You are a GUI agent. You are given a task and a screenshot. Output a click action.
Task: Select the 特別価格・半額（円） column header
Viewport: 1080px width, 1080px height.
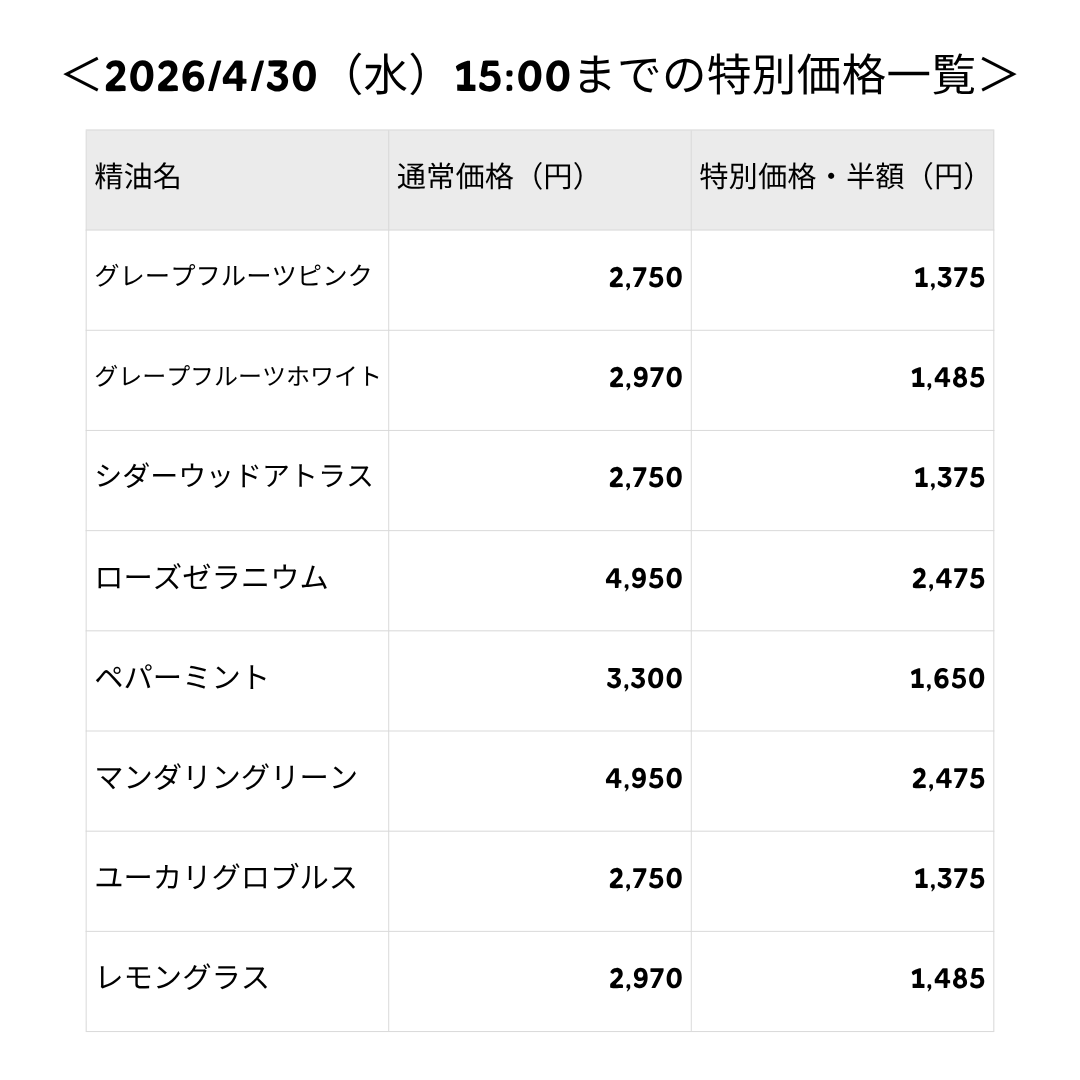coord(838,178)
